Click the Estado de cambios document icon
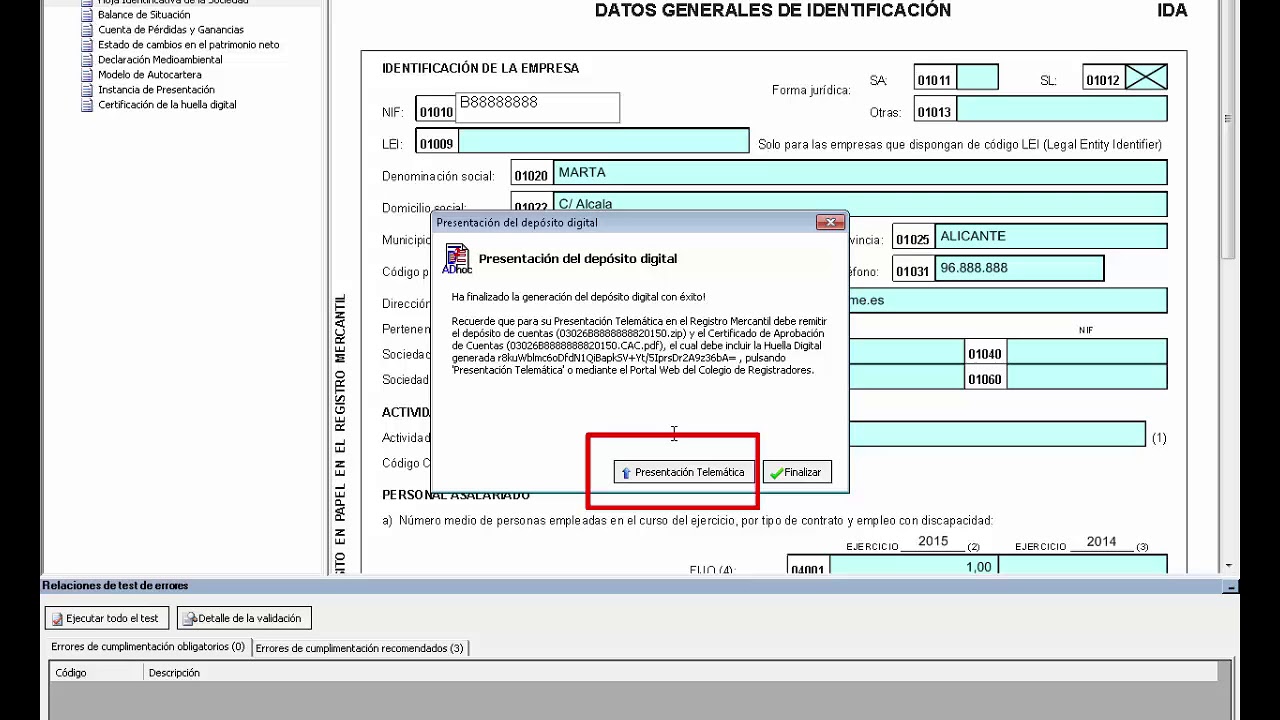This screenshot has height=720, width=1280. (x=88, y=45)
